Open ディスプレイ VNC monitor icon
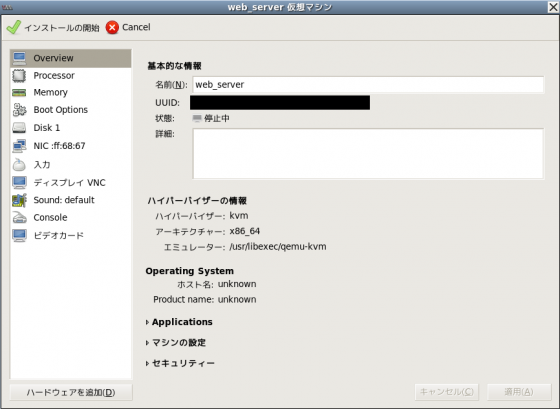 (19, 183)
